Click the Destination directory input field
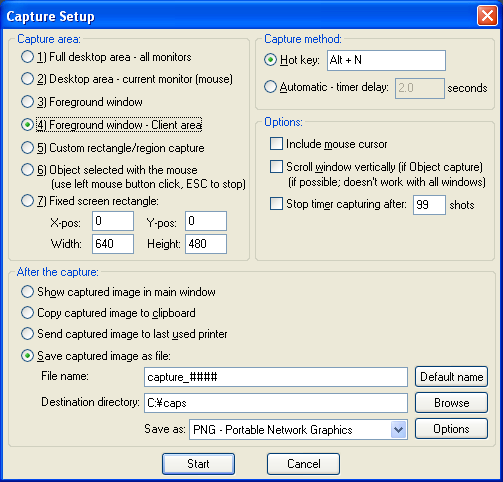Screen dimensions: 503x482 276,403
